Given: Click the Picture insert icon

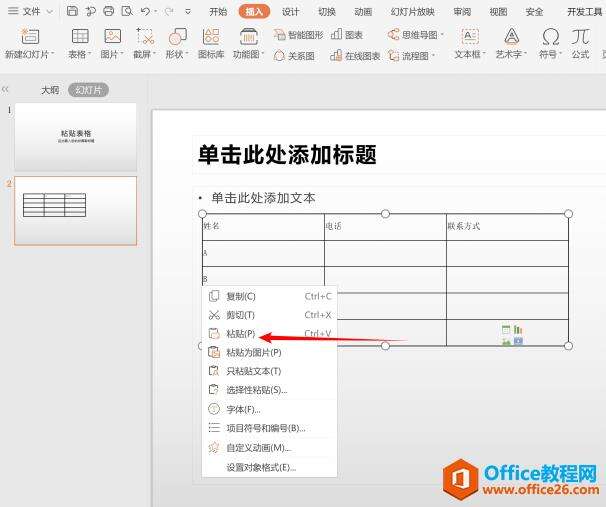Looking at the screenshot, I should tap(112, 36).
